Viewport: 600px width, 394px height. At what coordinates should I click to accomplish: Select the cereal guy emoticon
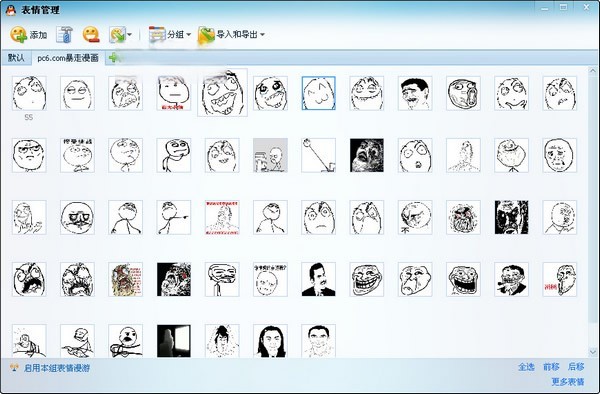coord(126,341)
